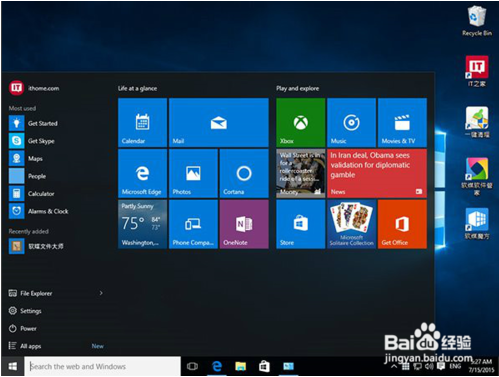This screenshot has height=377, width=499.
Task: Click the volume icon in system tray
Action: tap(429, 366)
